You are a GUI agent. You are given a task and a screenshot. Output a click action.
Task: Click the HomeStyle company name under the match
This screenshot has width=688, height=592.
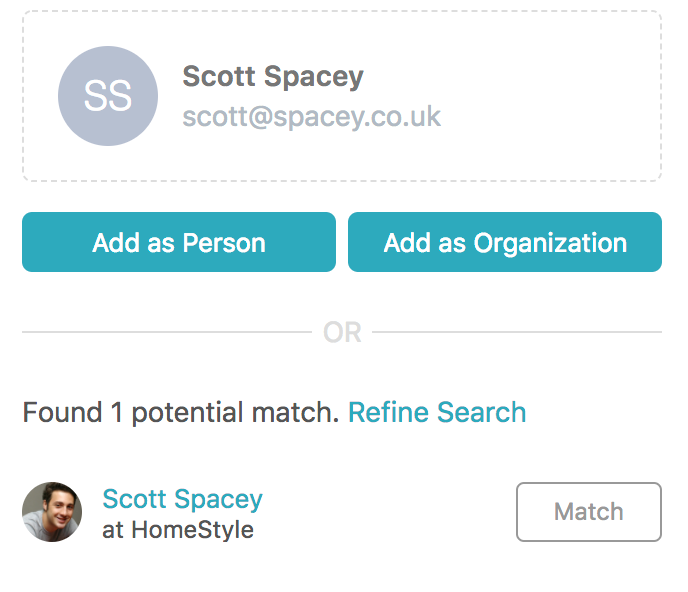click(192, 530)
